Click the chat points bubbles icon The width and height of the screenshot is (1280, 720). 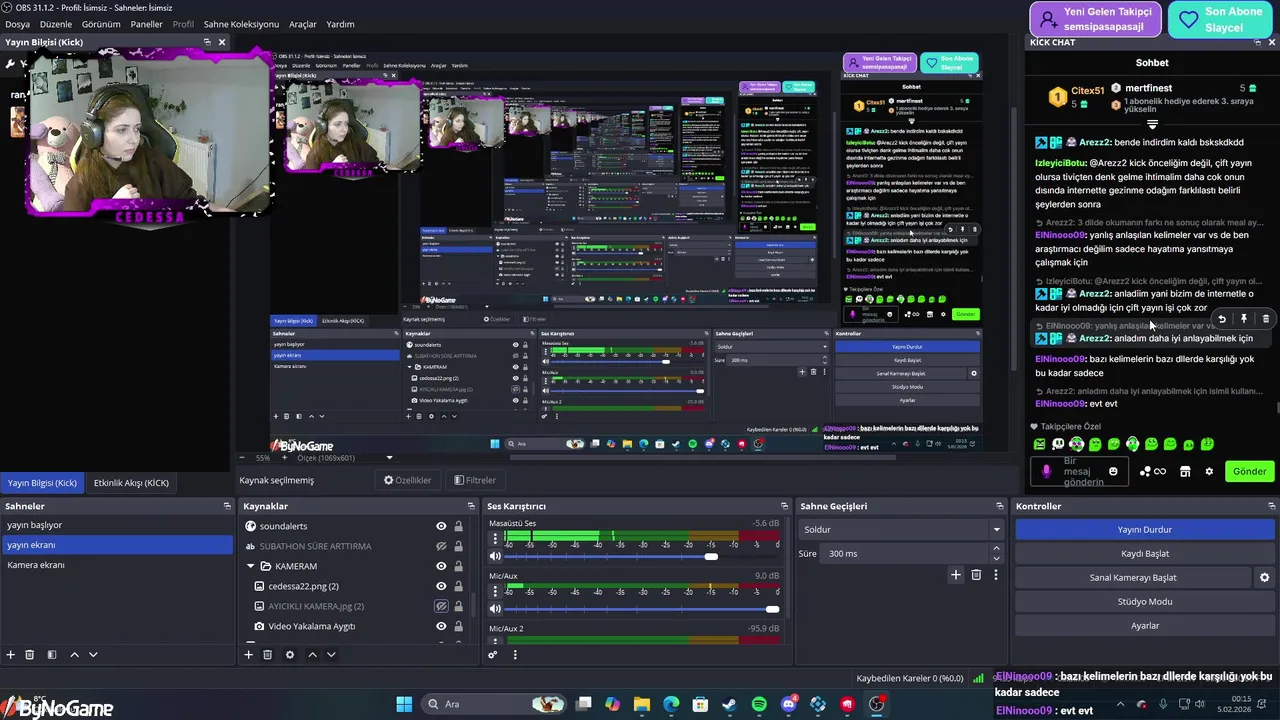tap(1145, 471)
